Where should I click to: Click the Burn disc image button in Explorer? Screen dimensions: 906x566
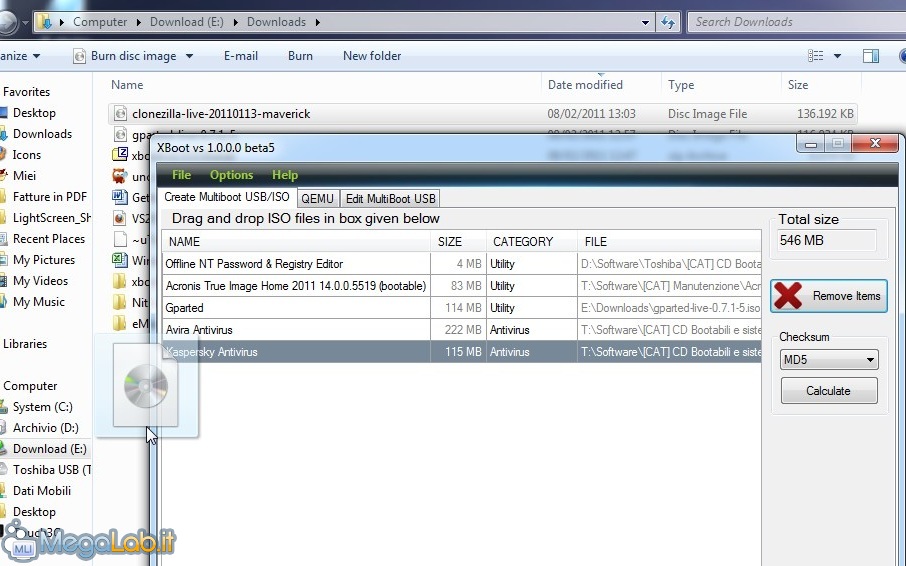coord(126,56)
